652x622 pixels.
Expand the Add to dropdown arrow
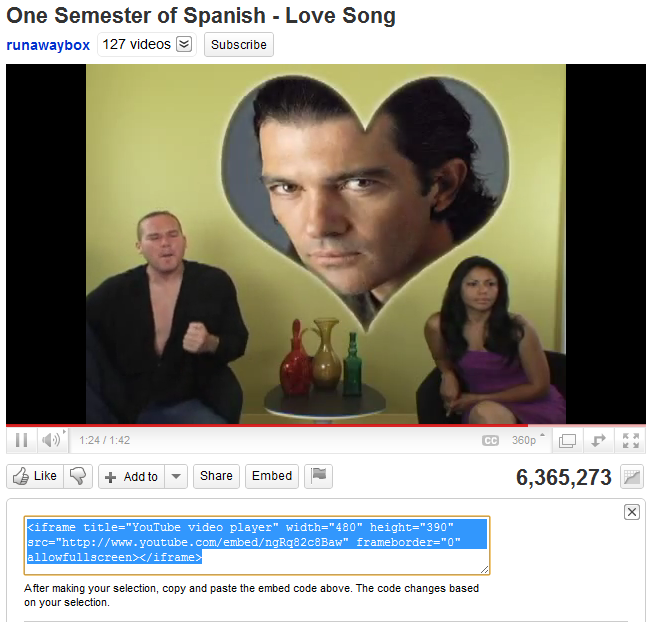tap(176, 476)
